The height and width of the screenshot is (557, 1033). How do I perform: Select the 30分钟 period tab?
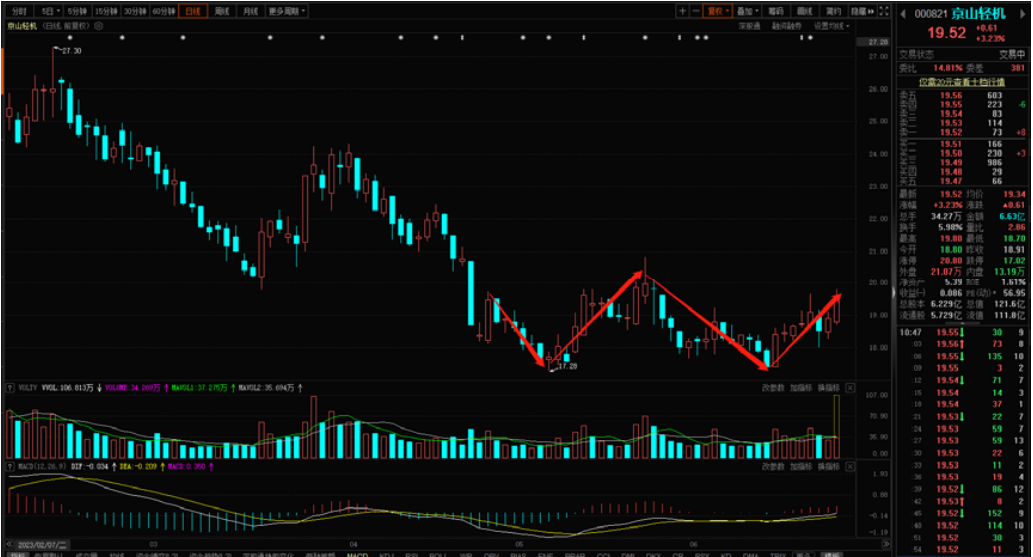click(135, 11)
